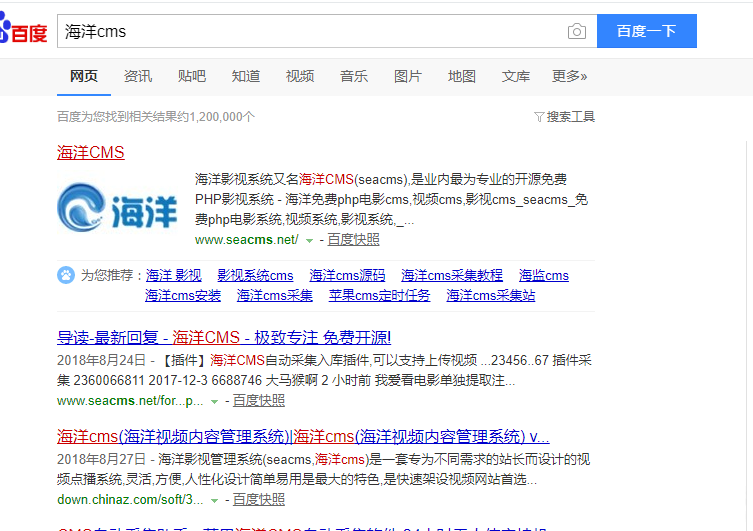The height and width of the screenshot is (531, 753).
Task: Expand dropdown arrow next to www.seacms.net/for...p...
Action: pos(215,401)
